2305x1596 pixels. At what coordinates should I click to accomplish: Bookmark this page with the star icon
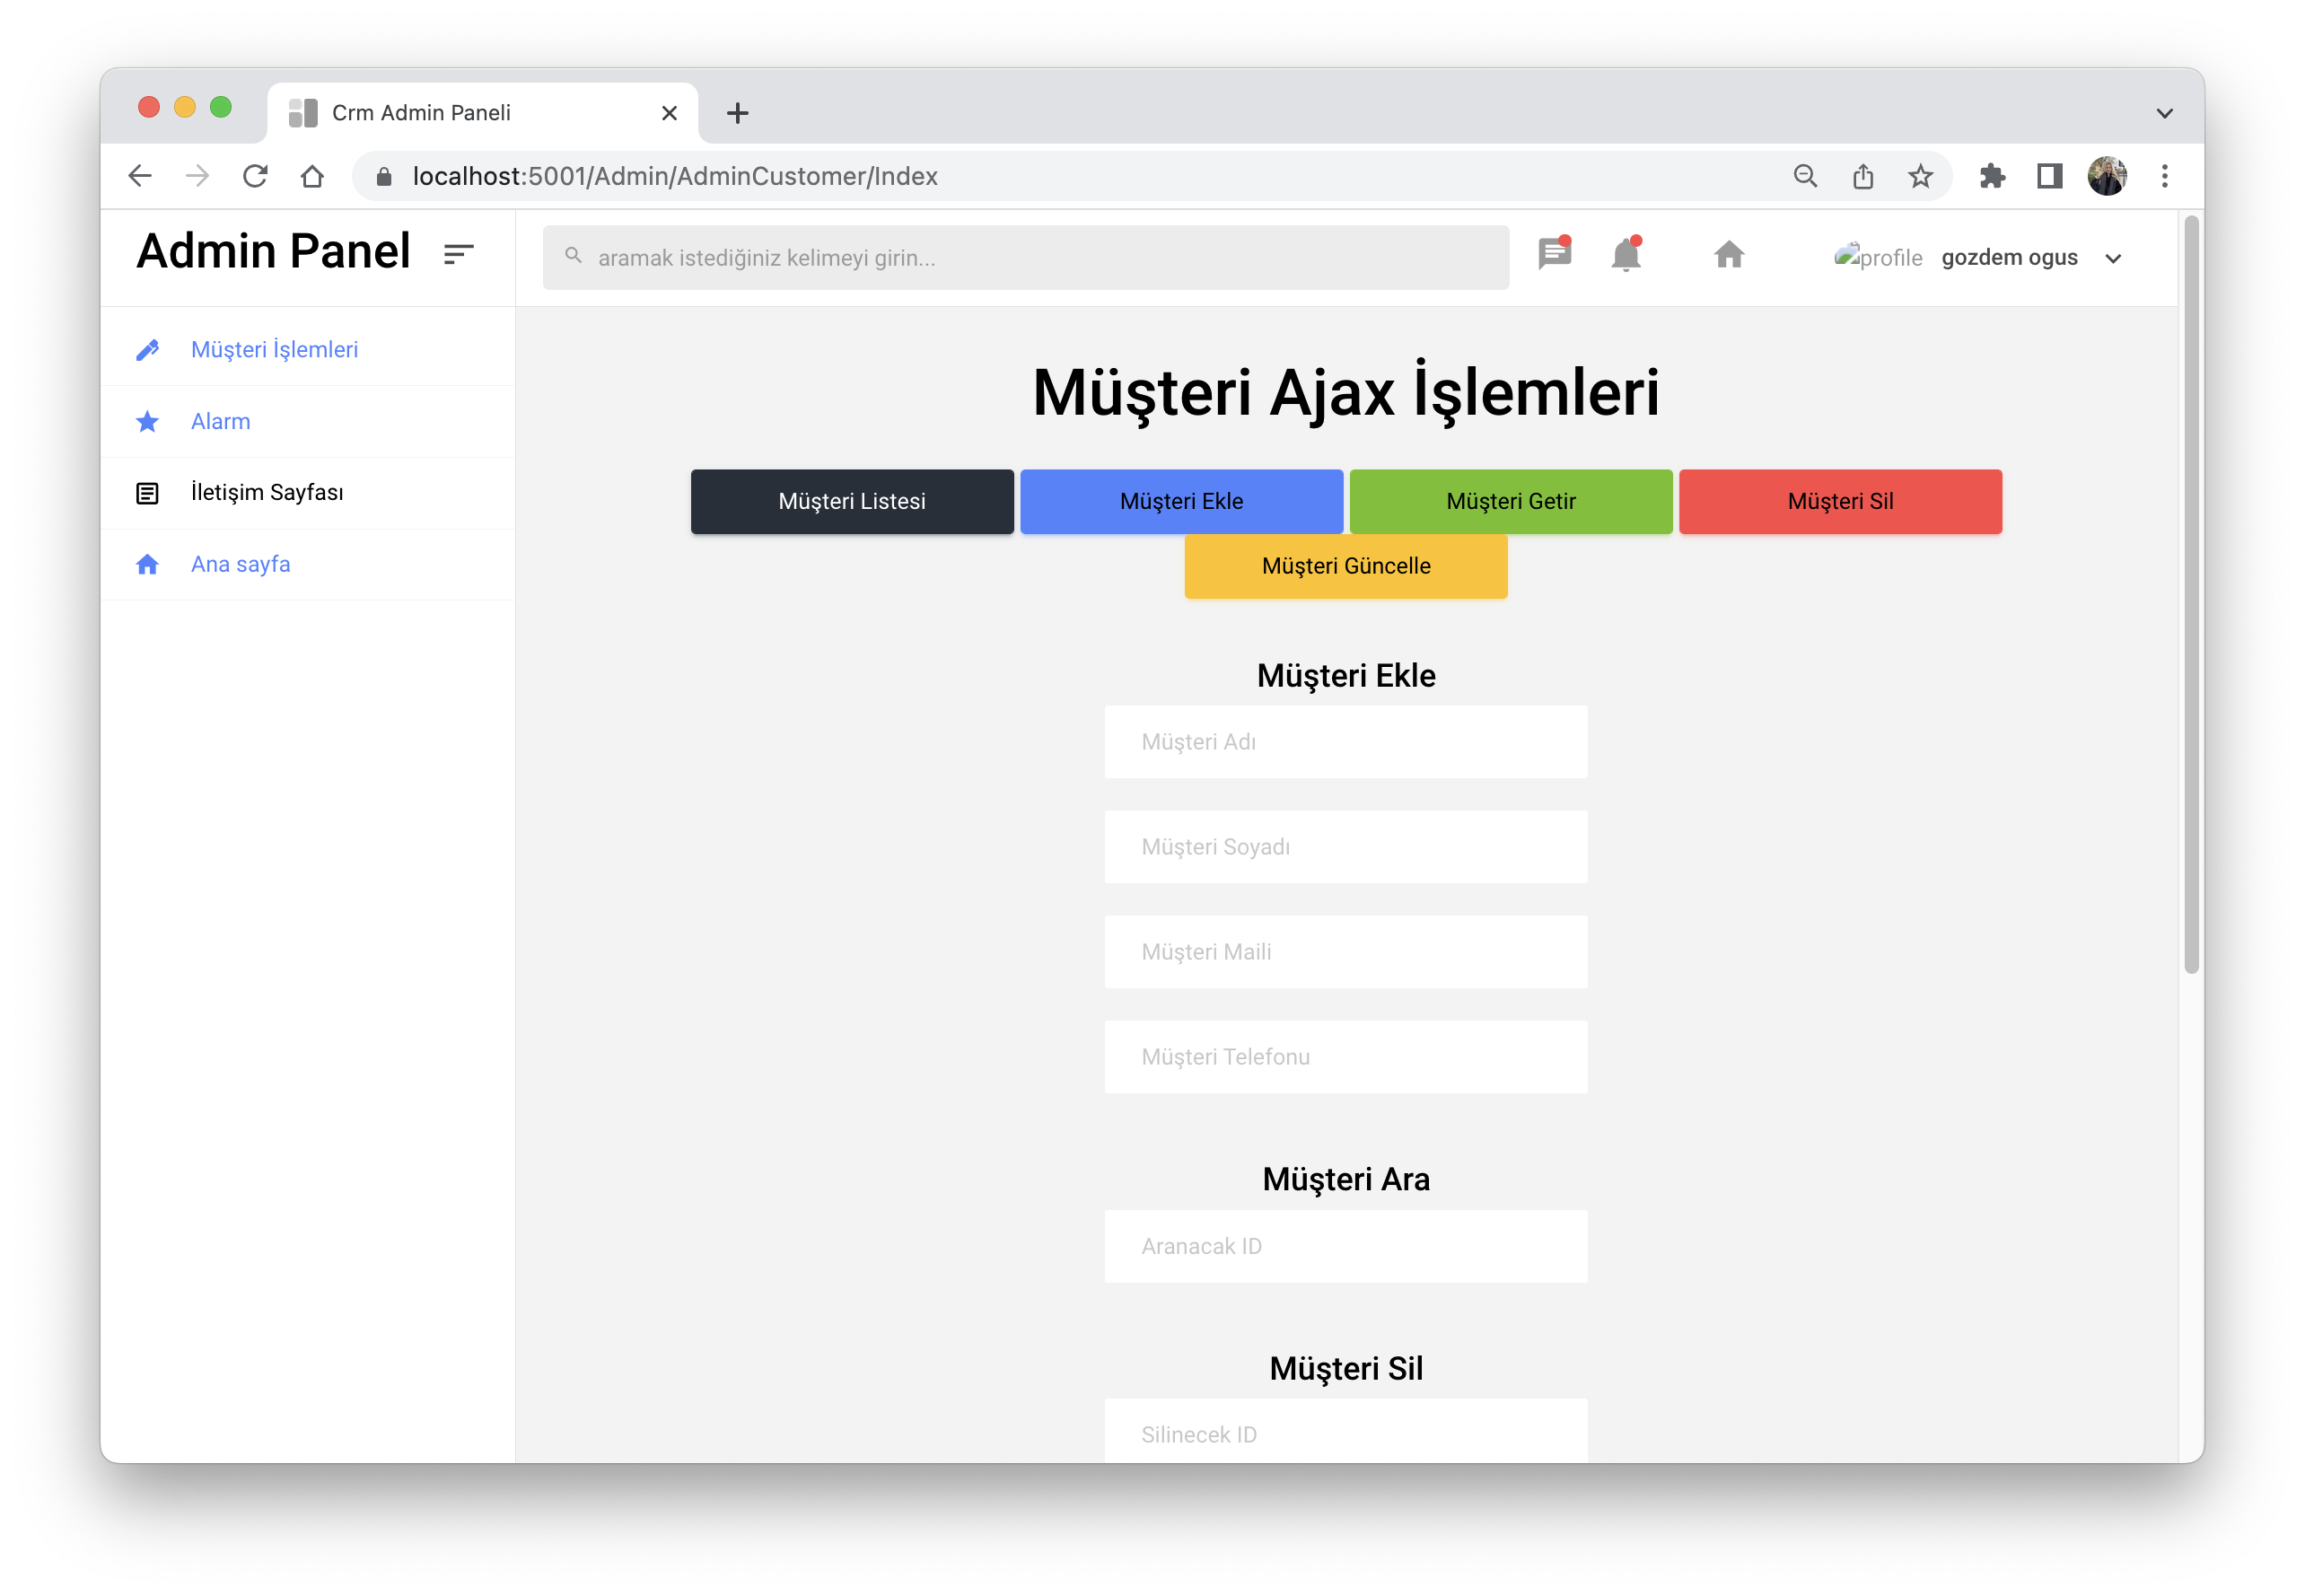tap(1920, 176)
